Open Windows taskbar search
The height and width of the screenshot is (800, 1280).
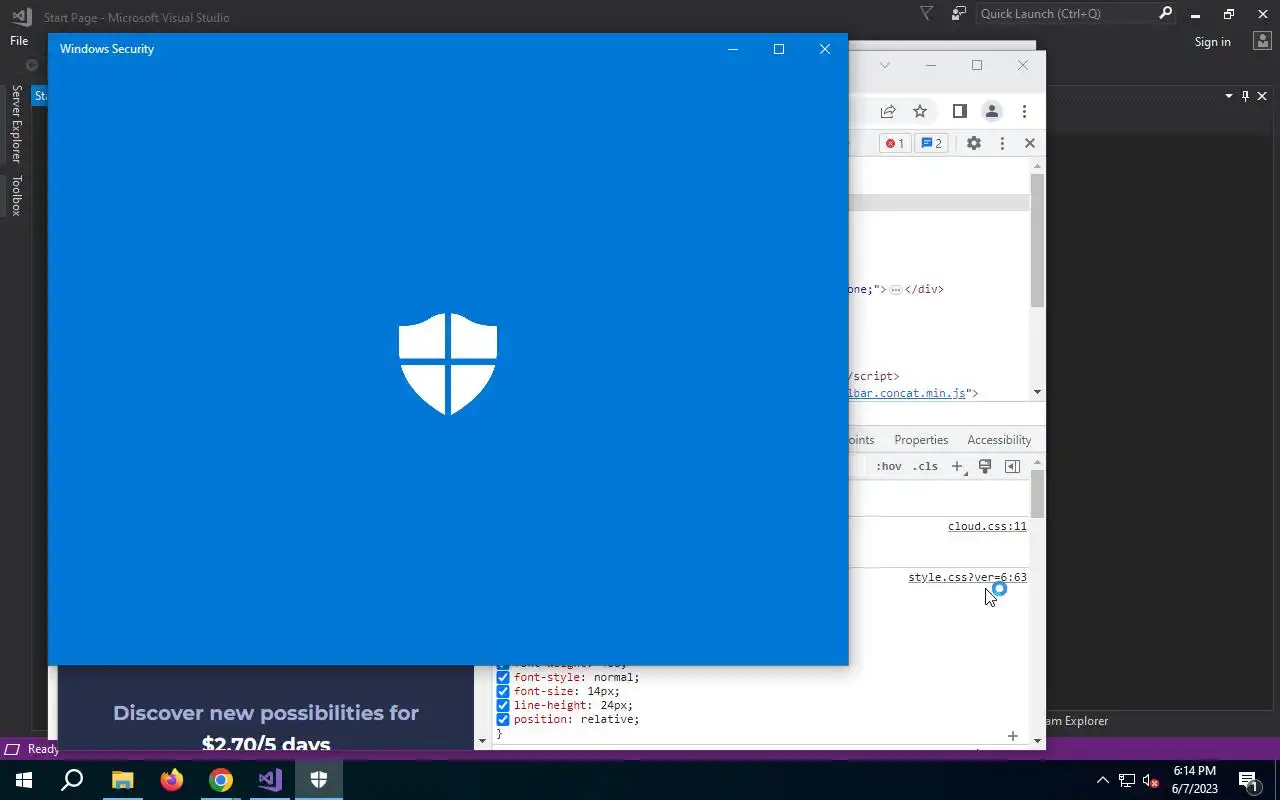tap(72, 780)
